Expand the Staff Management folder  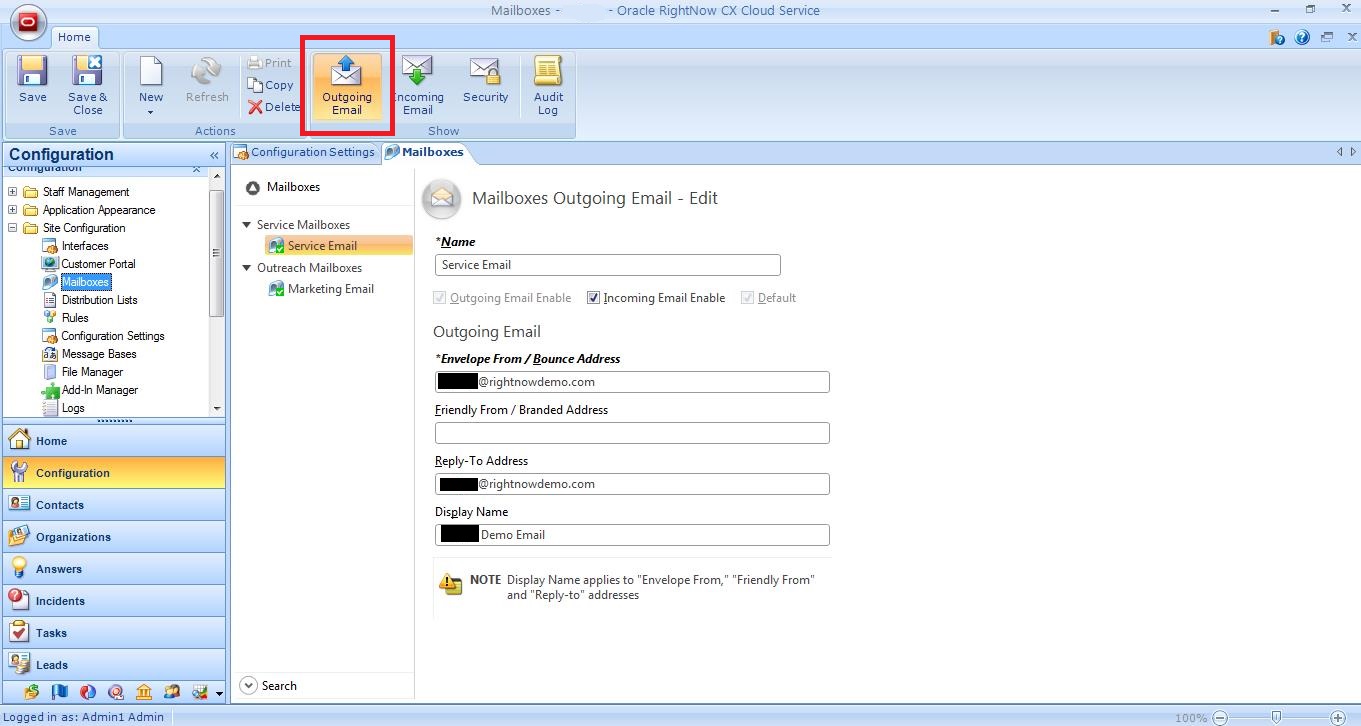(x=12, y=192)
